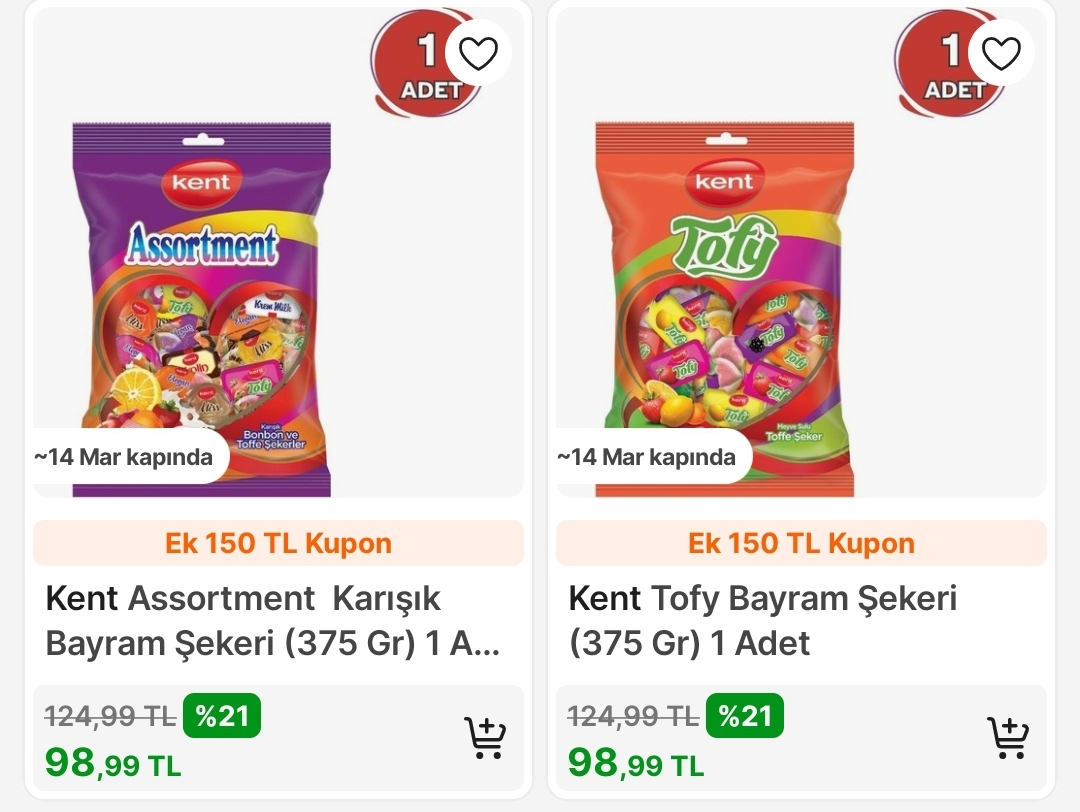Image resolution: width=1080 pixels, height=812 pixels.
Task: Favorite the Kent Assortment product with heart icon
Action: (x=478, y=53)
